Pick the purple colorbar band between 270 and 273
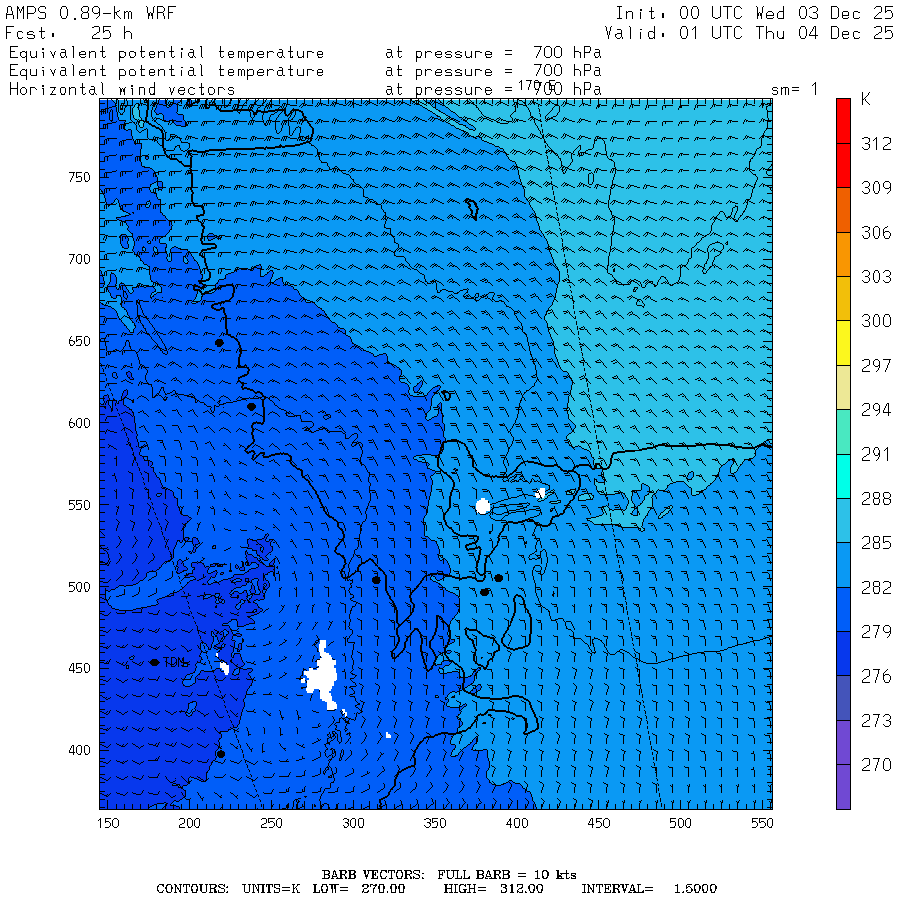900x900 pixels. pyautogui.click(x=843, y=742)
